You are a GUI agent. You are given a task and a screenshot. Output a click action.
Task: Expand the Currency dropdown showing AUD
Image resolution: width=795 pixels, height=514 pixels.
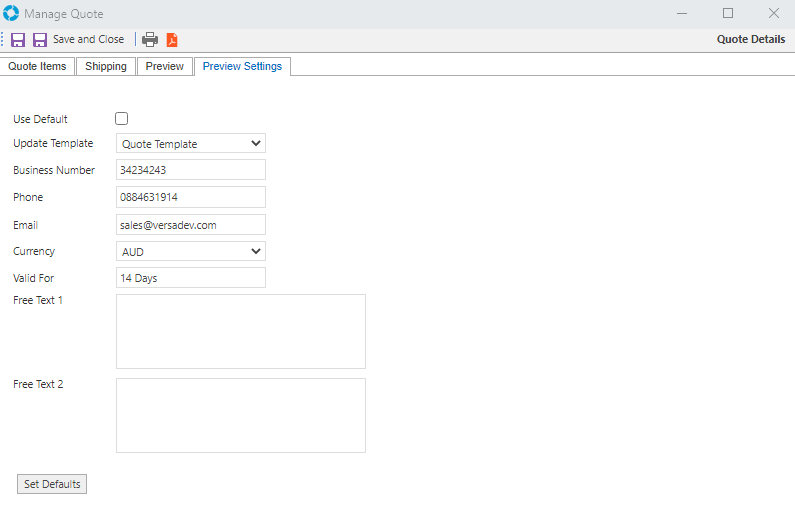[190, 251]
